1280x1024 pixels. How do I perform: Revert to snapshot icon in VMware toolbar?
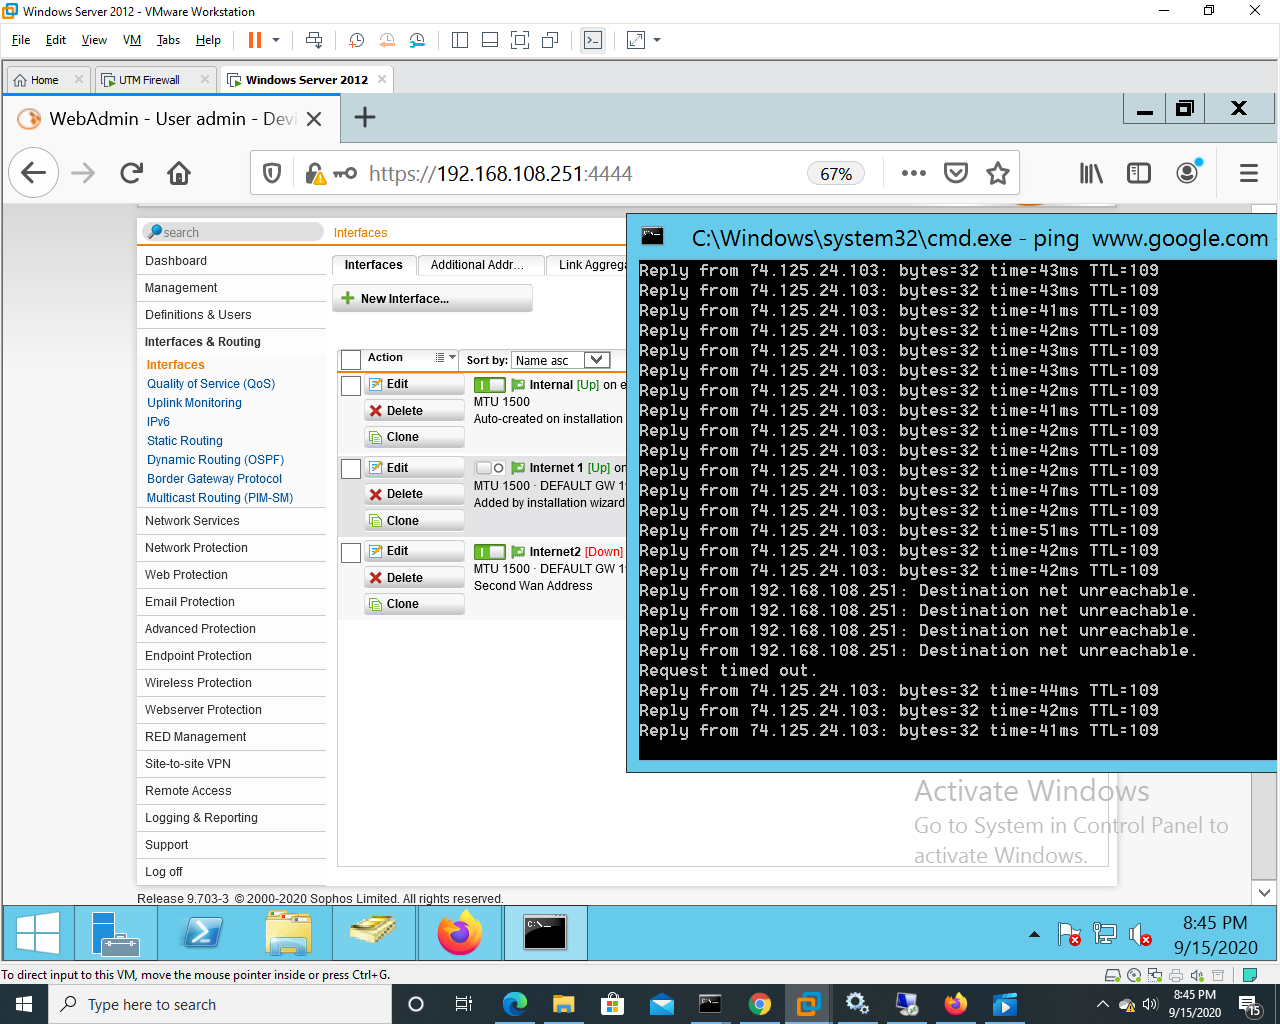[387, 40]
